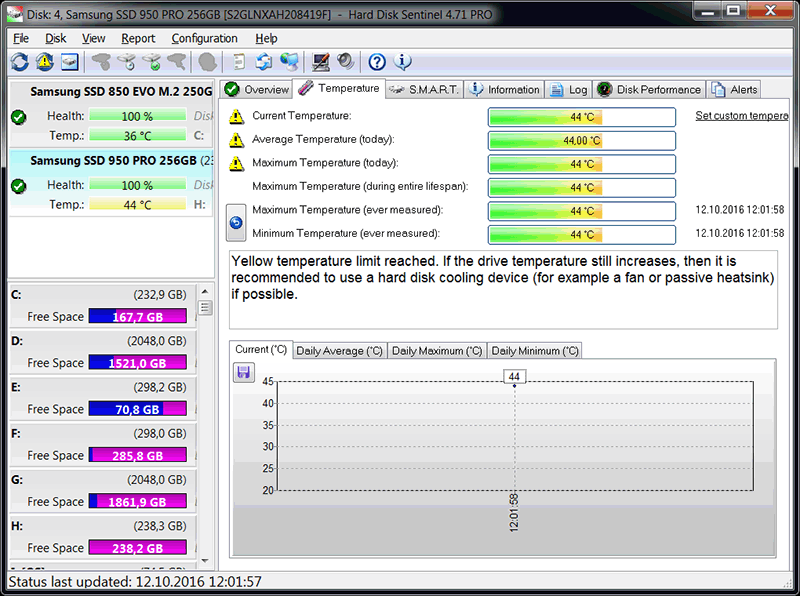The image size is (800, 596).
Task: Click the globe and monitor network toolbar icon
Action: [x=289, y=62]
